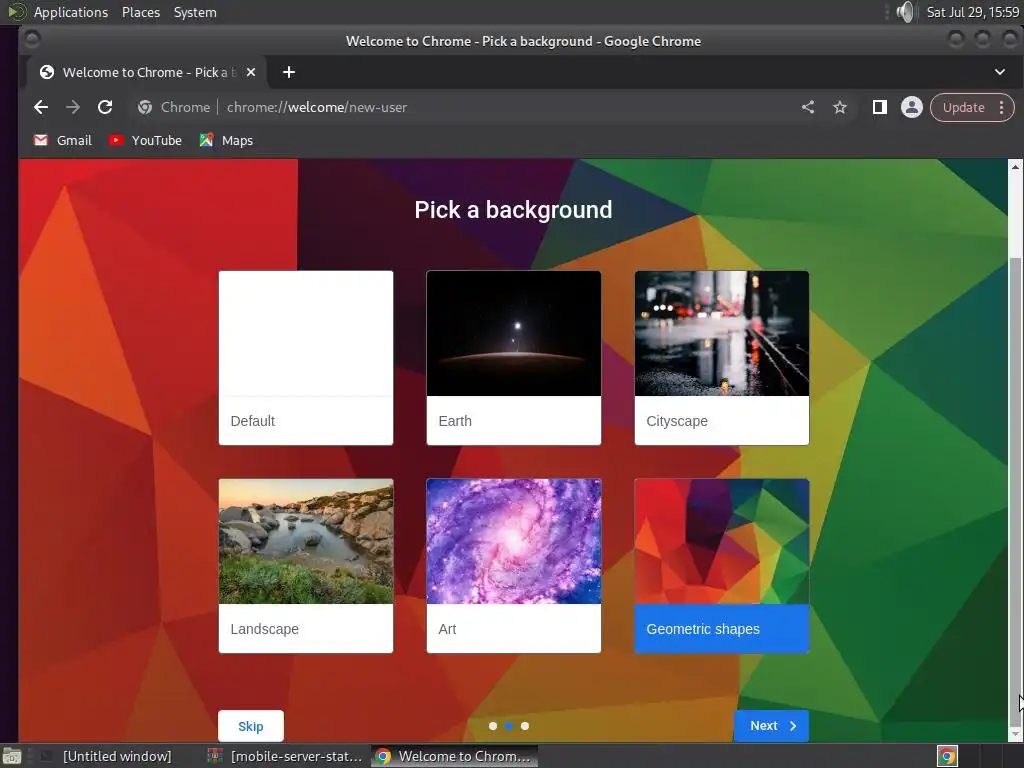Open the YouTube bookmark

145,140
